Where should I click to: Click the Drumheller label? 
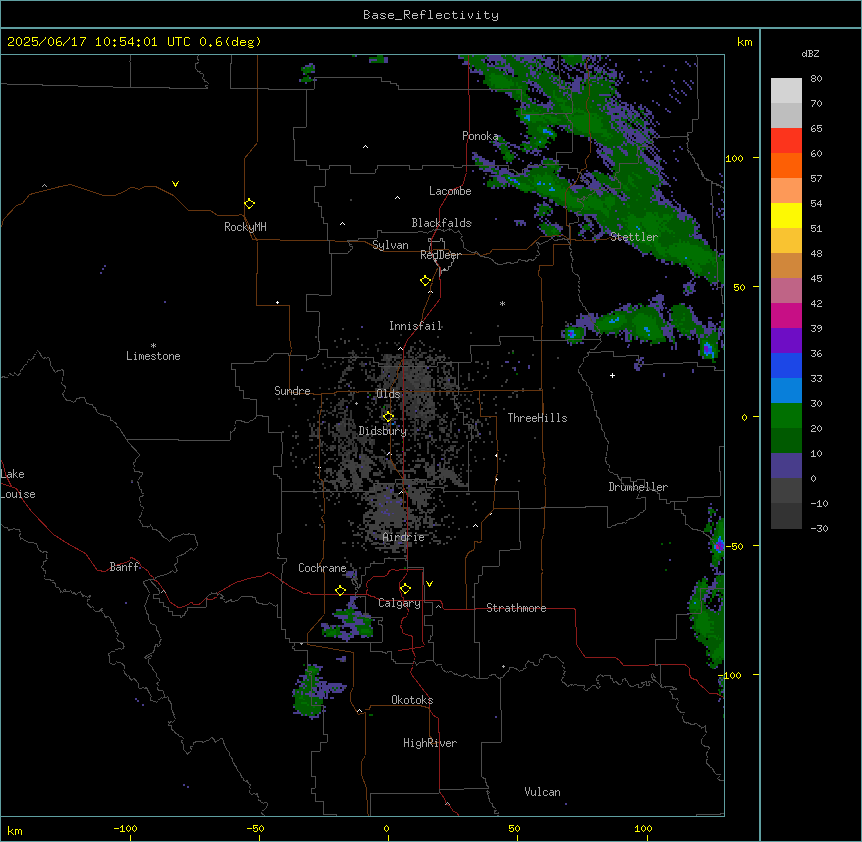point(638,487)
